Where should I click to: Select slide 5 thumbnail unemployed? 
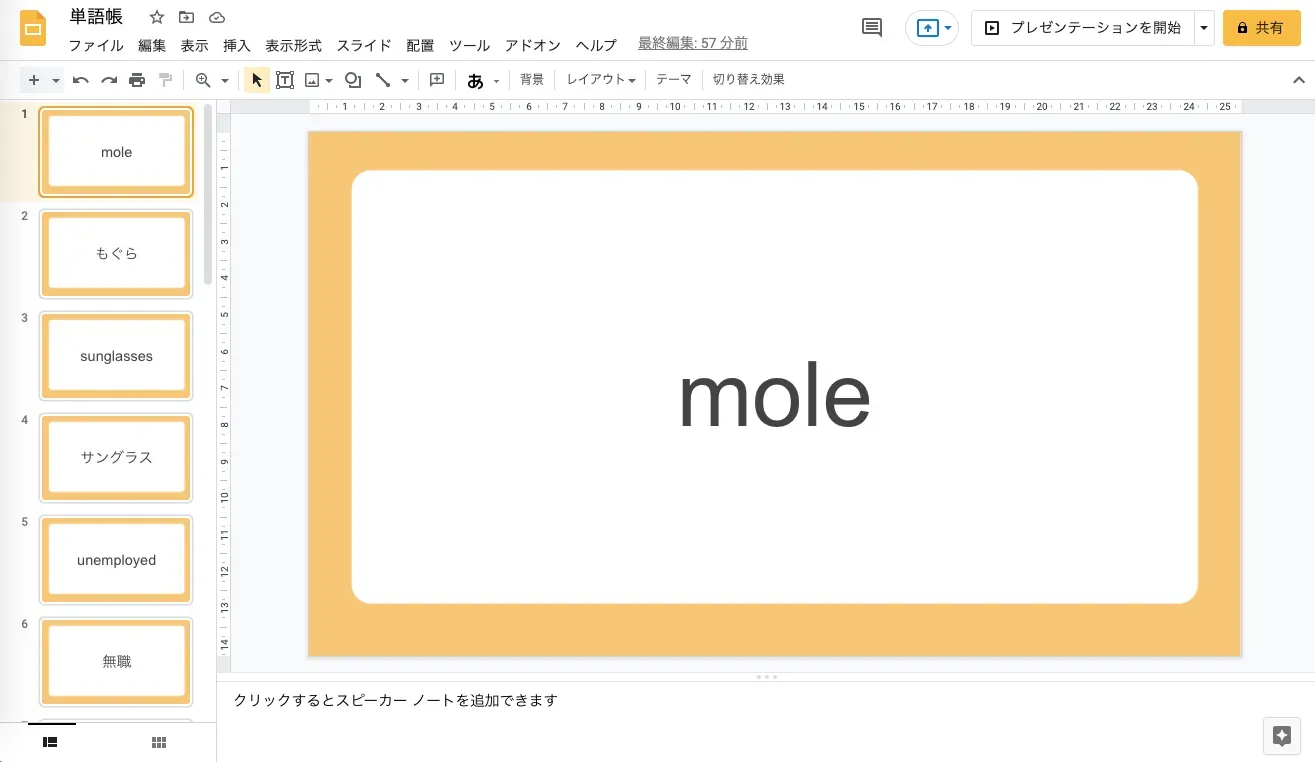[x=116, y=560]
